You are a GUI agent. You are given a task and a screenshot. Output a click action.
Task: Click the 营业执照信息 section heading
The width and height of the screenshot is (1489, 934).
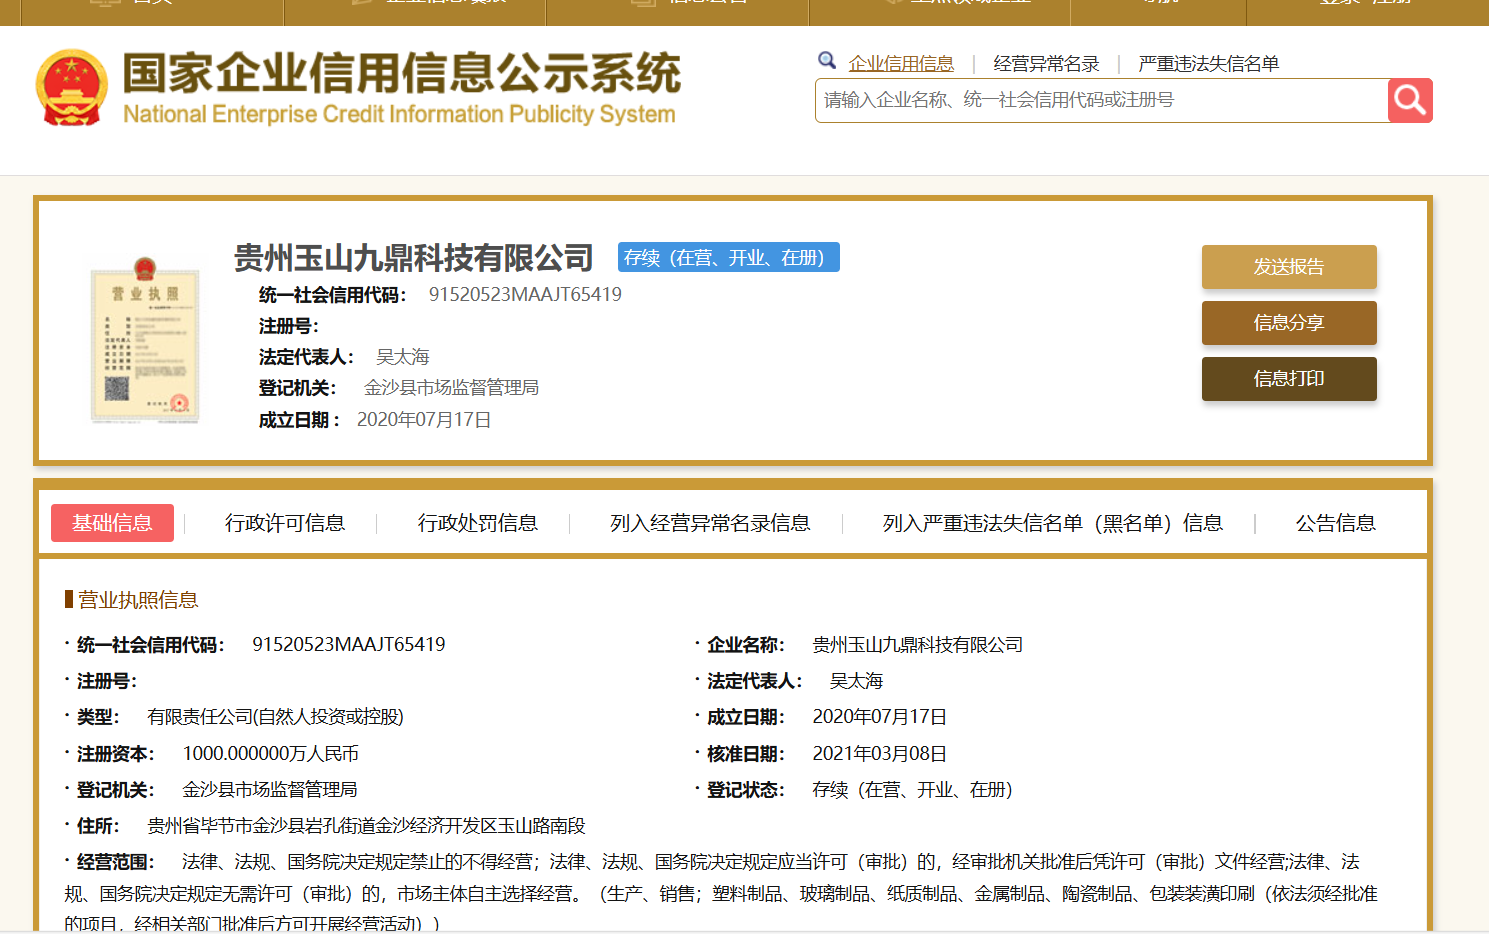138,600
